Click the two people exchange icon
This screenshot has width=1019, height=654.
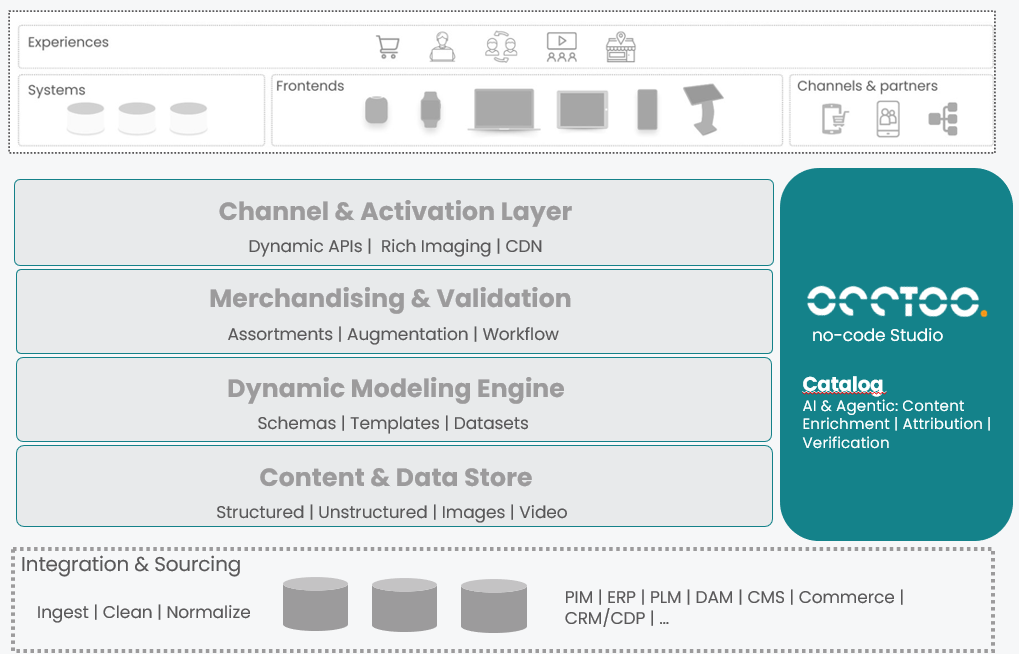pyautogui.click(x=501, y=47)
